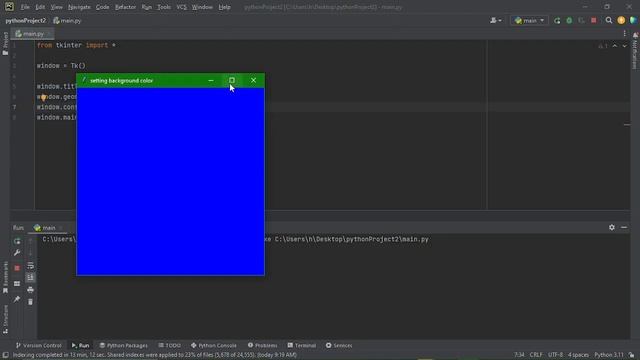
Task: Open the Window menu
Action: 202,7
